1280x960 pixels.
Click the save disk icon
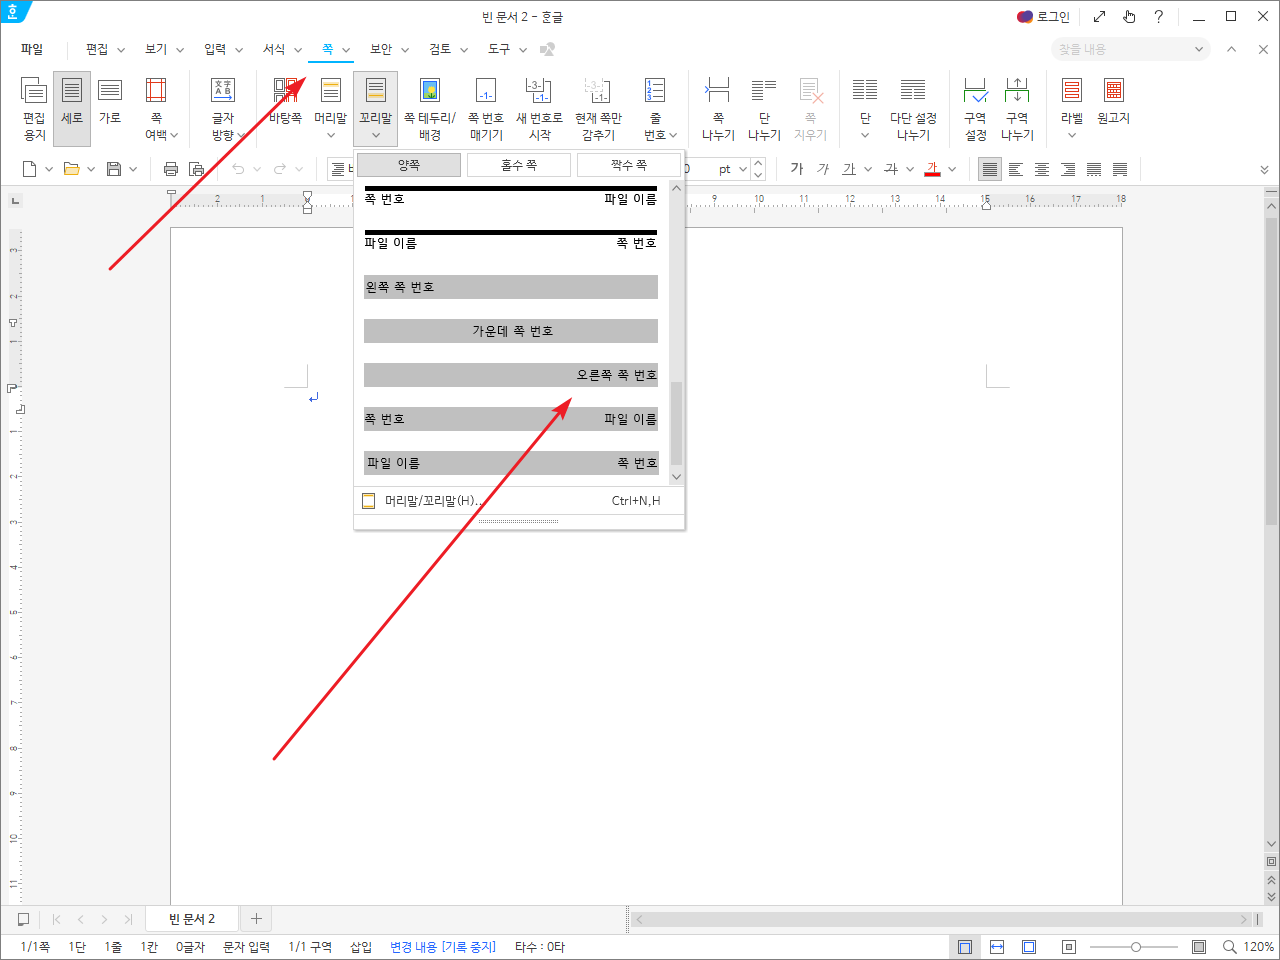tap(114, 169)
